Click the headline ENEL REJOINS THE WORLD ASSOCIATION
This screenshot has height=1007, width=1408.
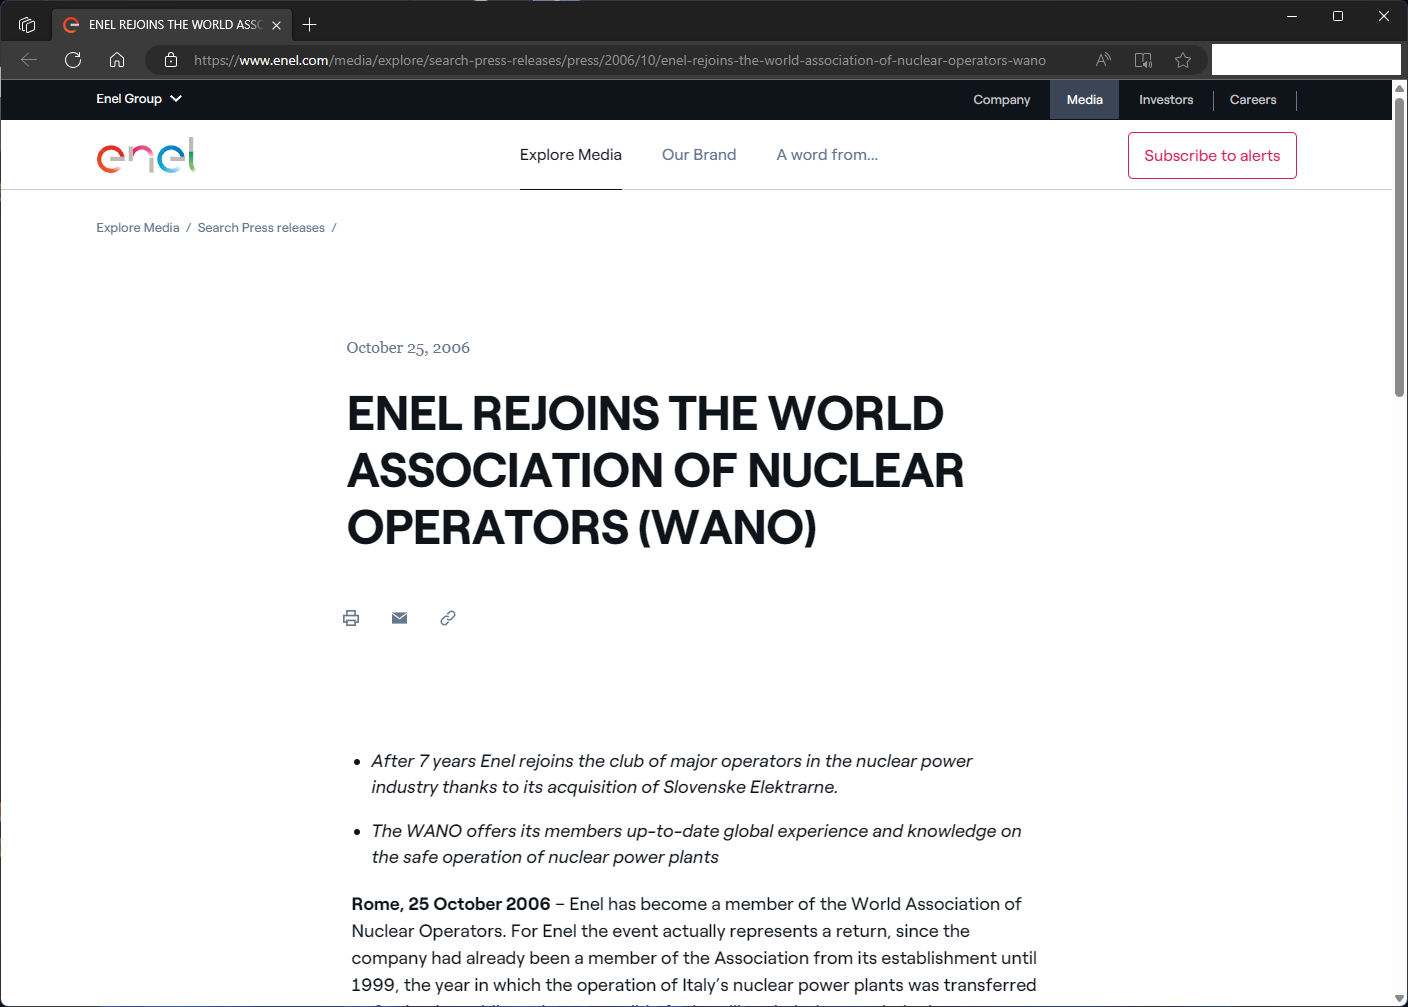click(x=655, y=470)
